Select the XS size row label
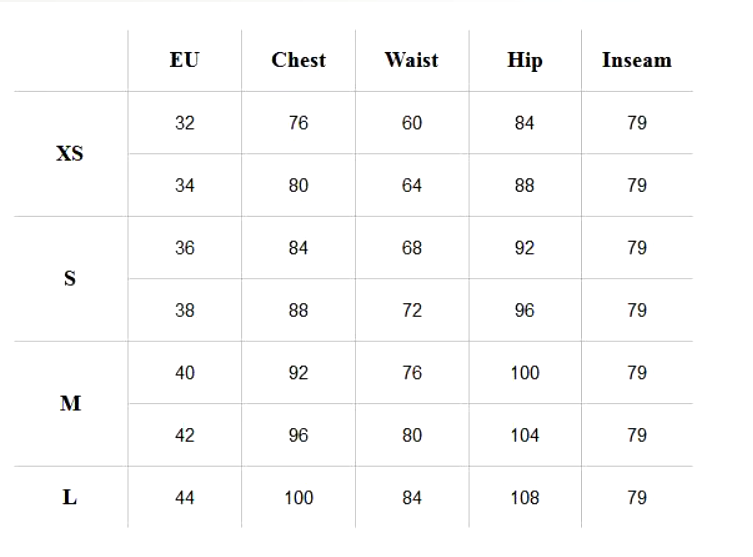Image resolution: width=753 pixels, height=557 pixels. [x=70, y=154]
